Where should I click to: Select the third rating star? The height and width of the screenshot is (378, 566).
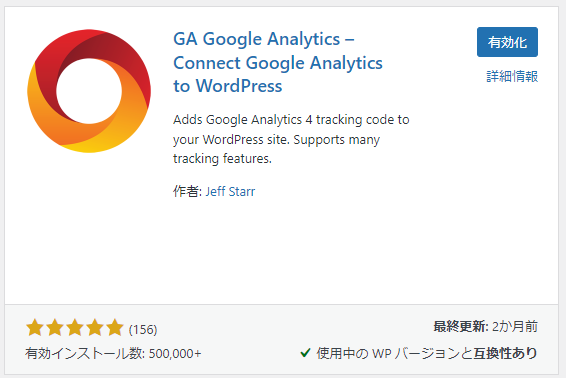tap(75, 328)
